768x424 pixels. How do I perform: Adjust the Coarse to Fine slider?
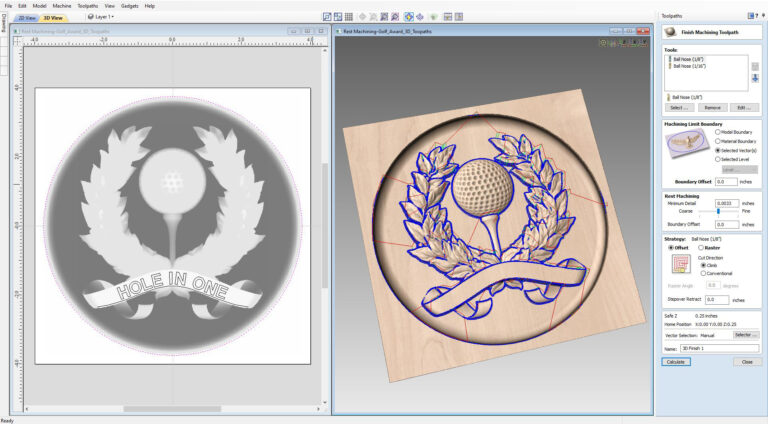pyautogui.click(x=719, y=211)
